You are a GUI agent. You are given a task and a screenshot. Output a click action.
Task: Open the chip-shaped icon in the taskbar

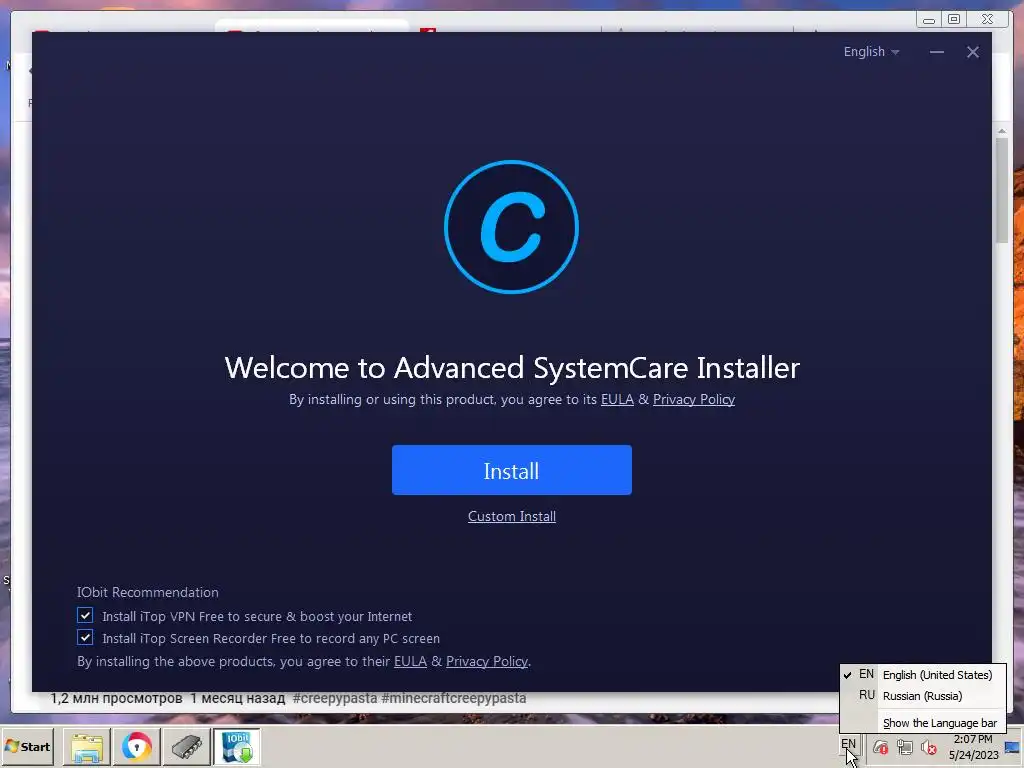coord(186,747)
